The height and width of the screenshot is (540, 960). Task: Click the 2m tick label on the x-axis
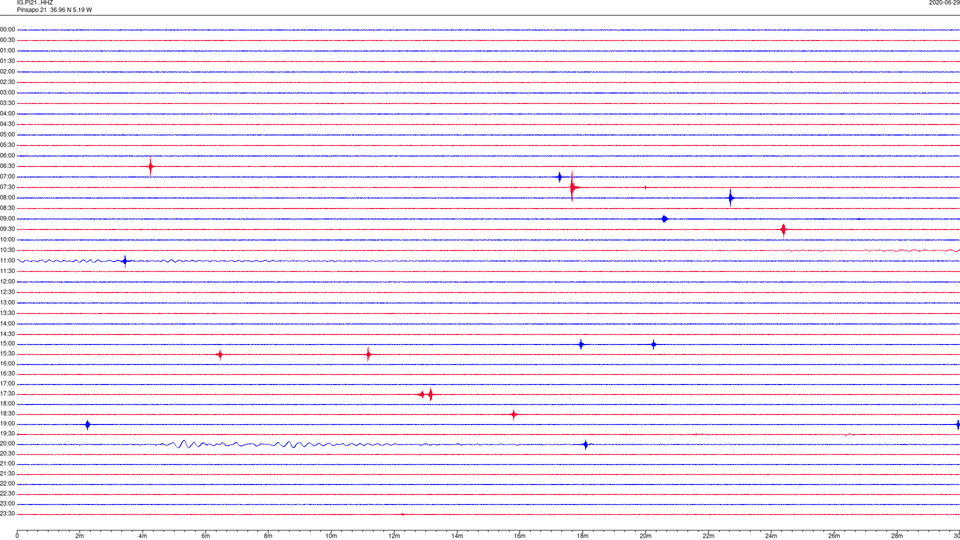[x=80, y=536]
